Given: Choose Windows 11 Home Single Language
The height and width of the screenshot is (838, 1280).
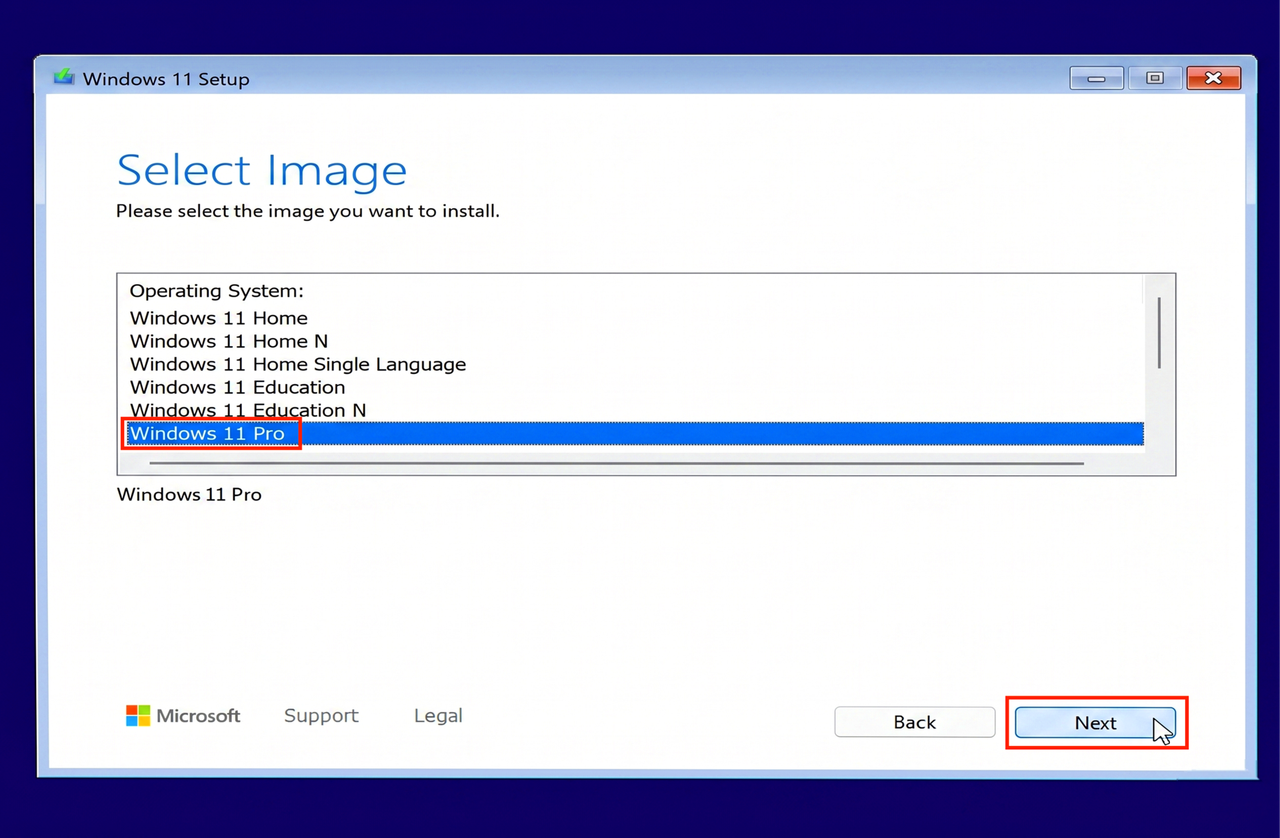Looking at the screenshot, I should pos(298,364).
